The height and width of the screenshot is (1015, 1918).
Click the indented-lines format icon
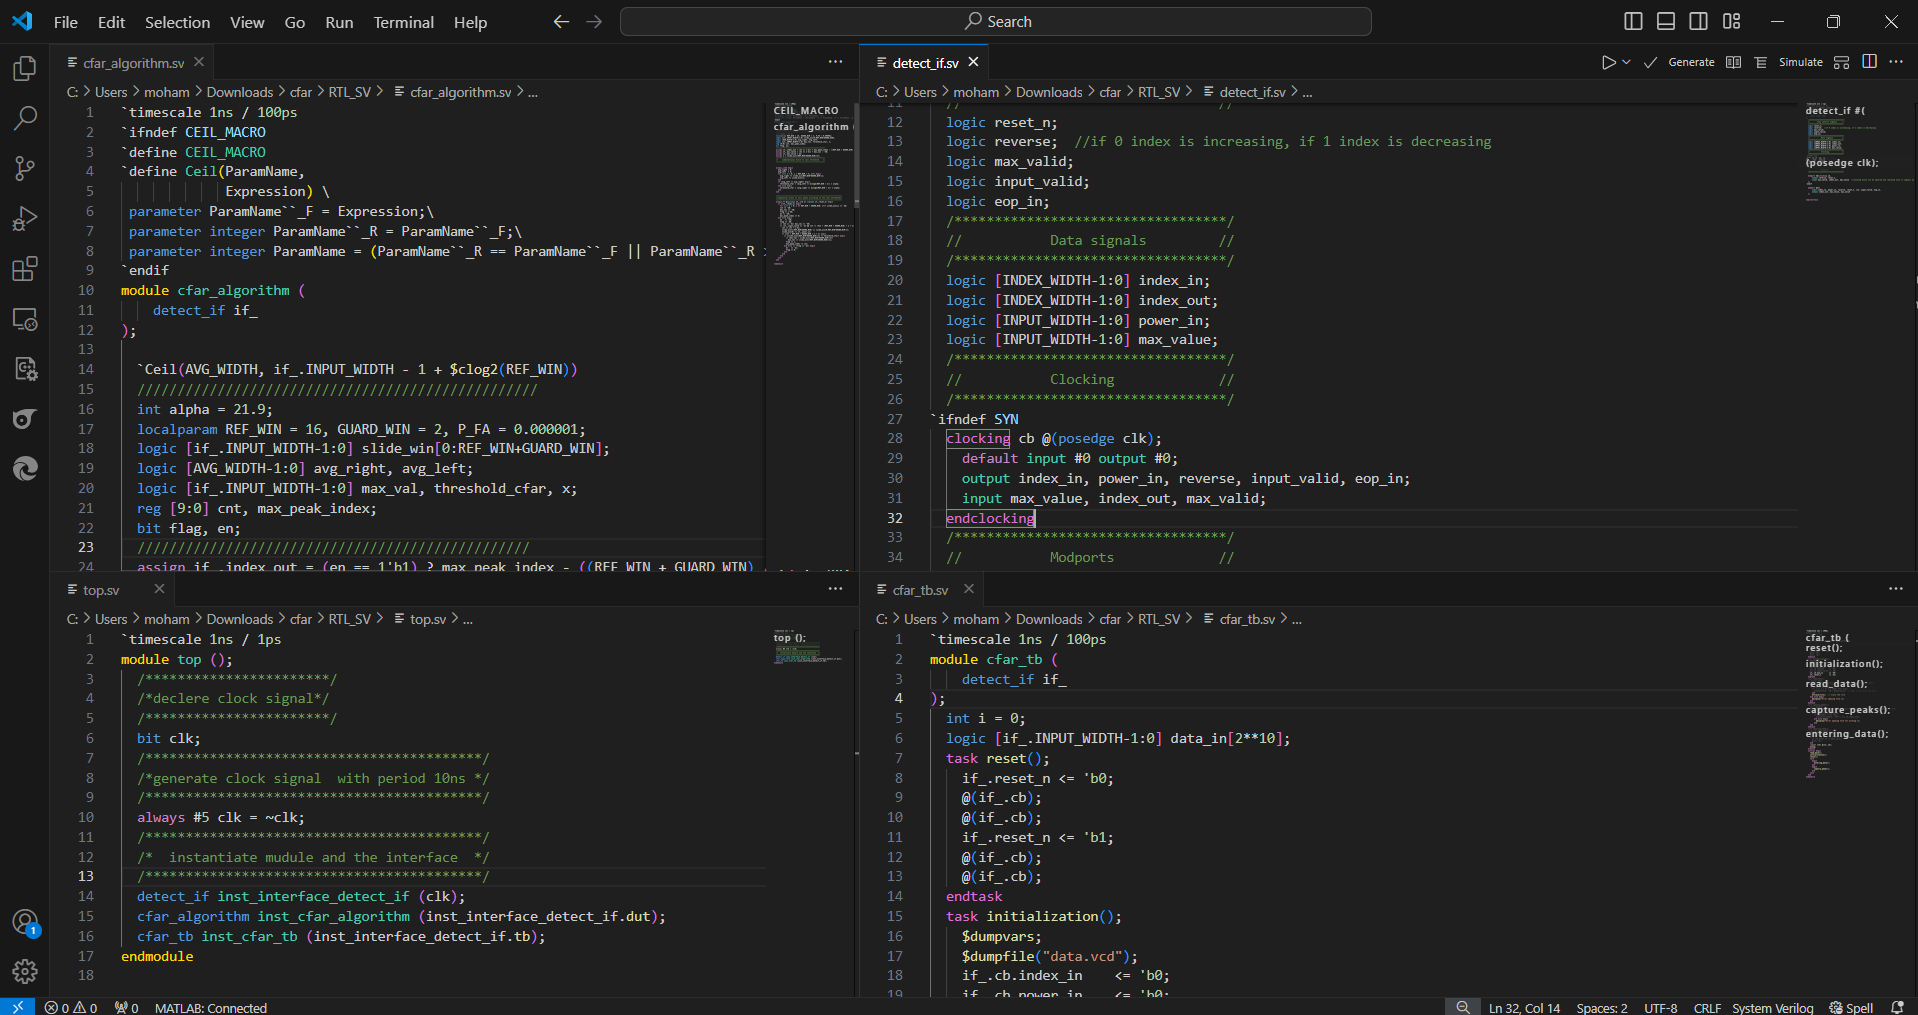1760,62
